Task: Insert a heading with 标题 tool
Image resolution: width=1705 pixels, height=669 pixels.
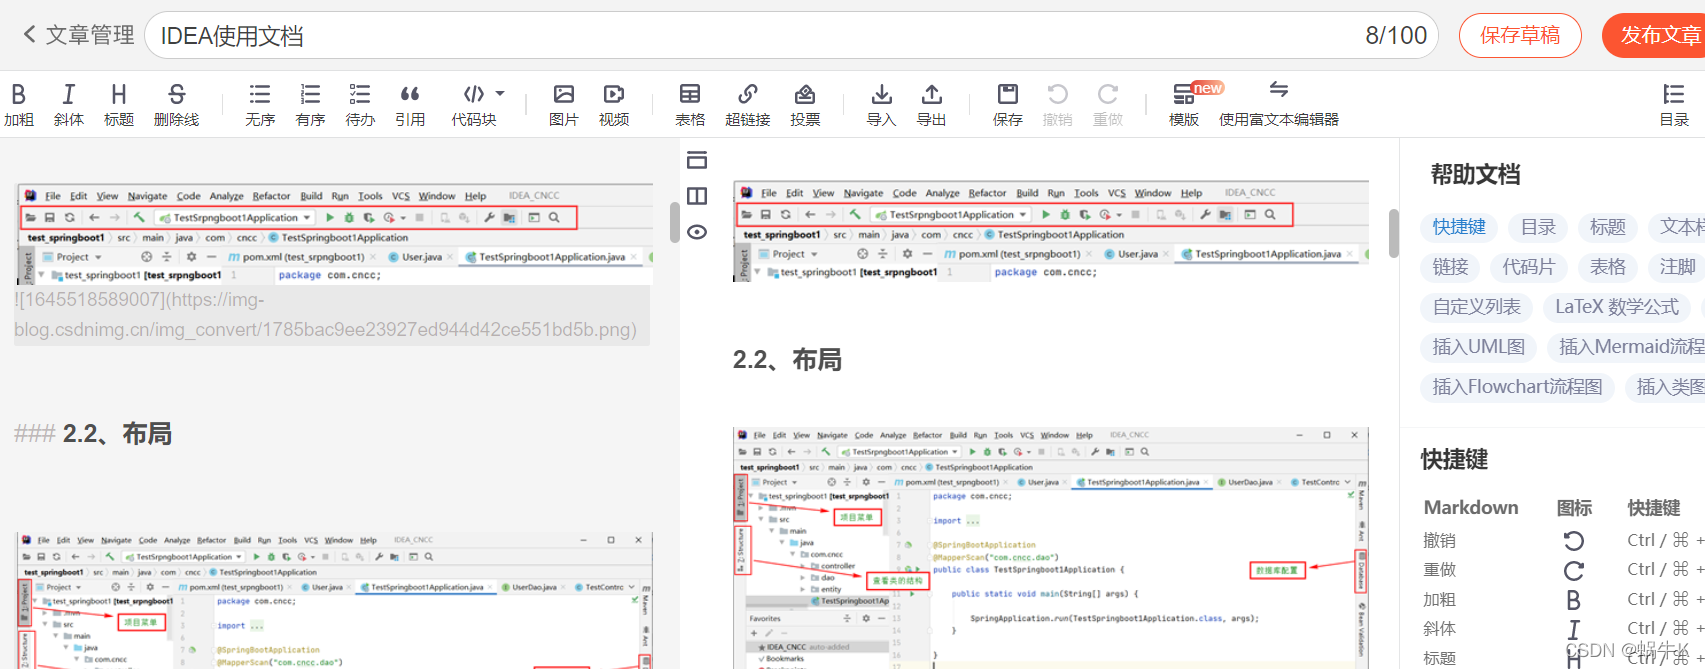Action: click(x=118, y=105)
